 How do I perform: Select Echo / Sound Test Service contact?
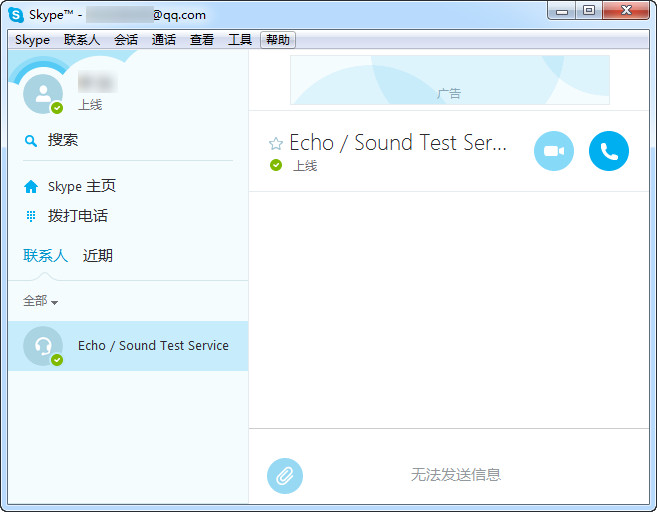128,346
